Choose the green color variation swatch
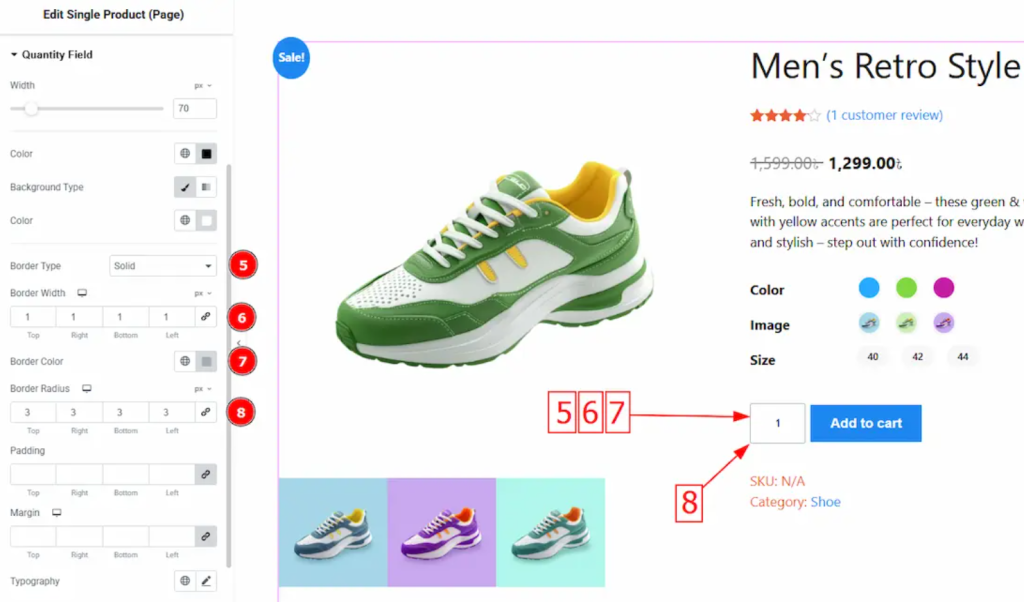 pos(906,287)
